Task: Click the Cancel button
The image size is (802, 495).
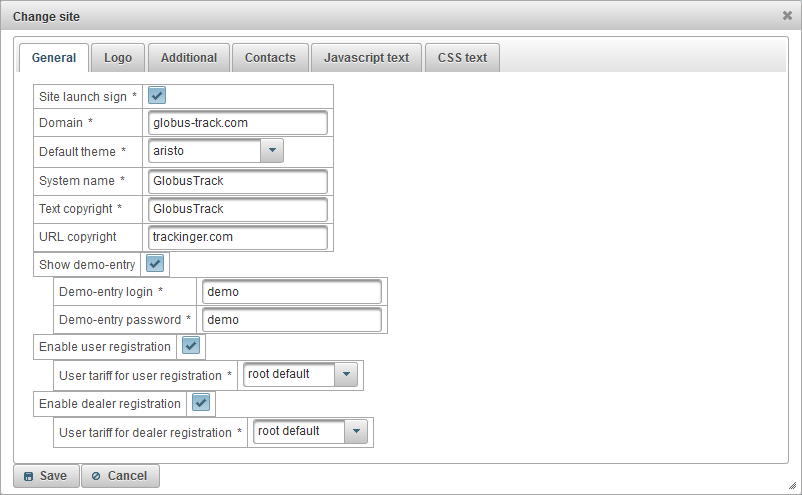Action: point(120,476)
